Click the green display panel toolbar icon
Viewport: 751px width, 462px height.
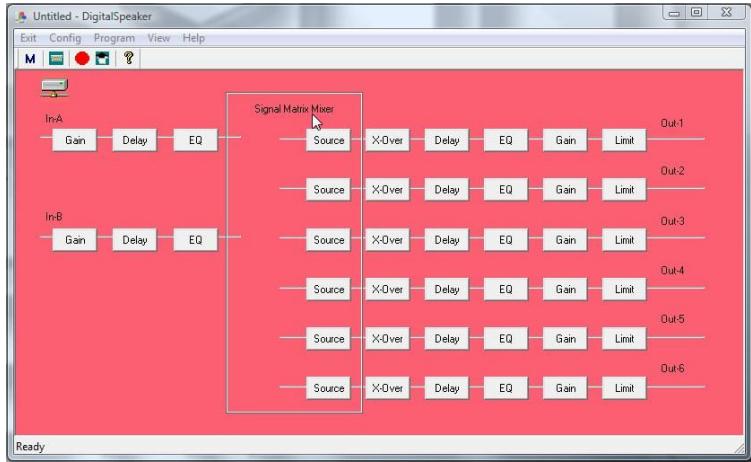pyautogui.click(x=56, y=59)
